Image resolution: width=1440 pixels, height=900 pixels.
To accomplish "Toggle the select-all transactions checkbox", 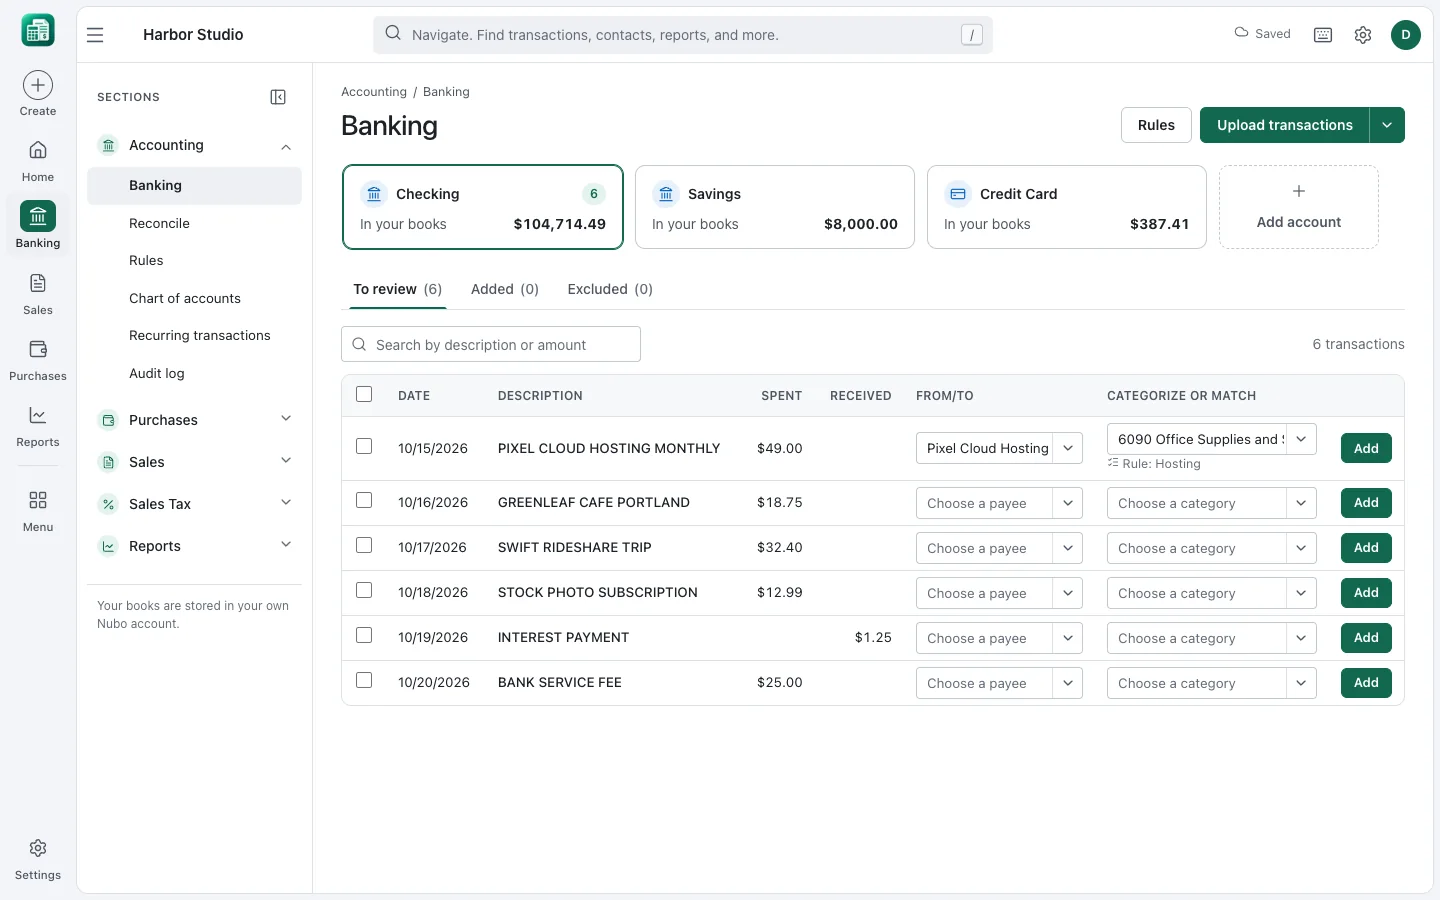I will click(x=364, y=394).
